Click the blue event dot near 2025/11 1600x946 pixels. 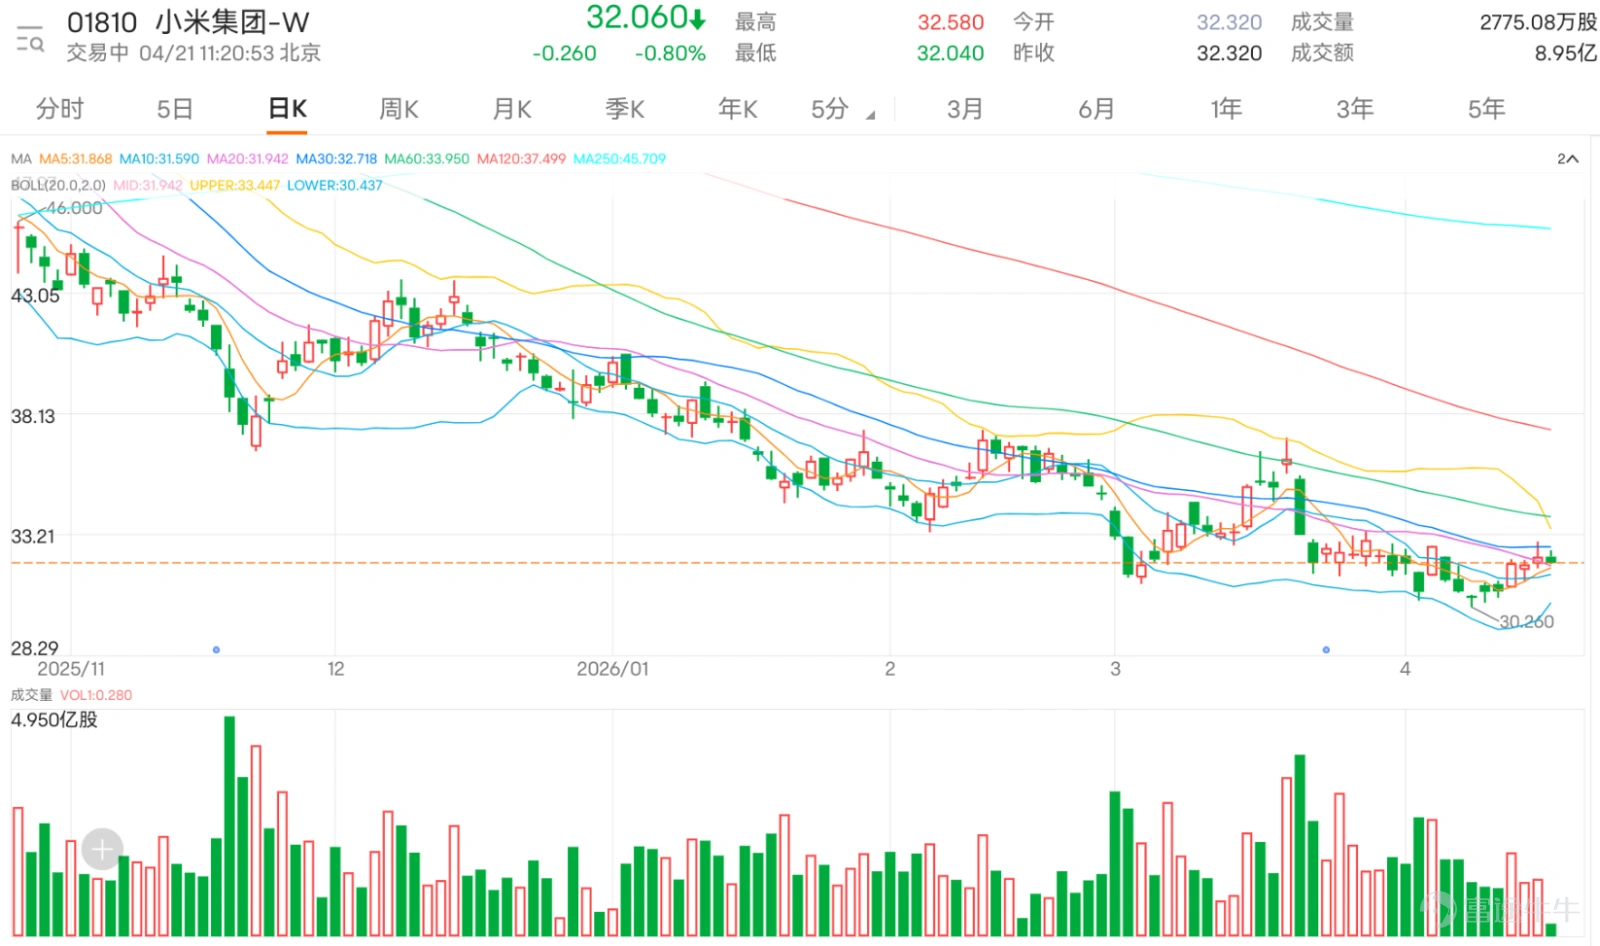click(x=216, y=650)
